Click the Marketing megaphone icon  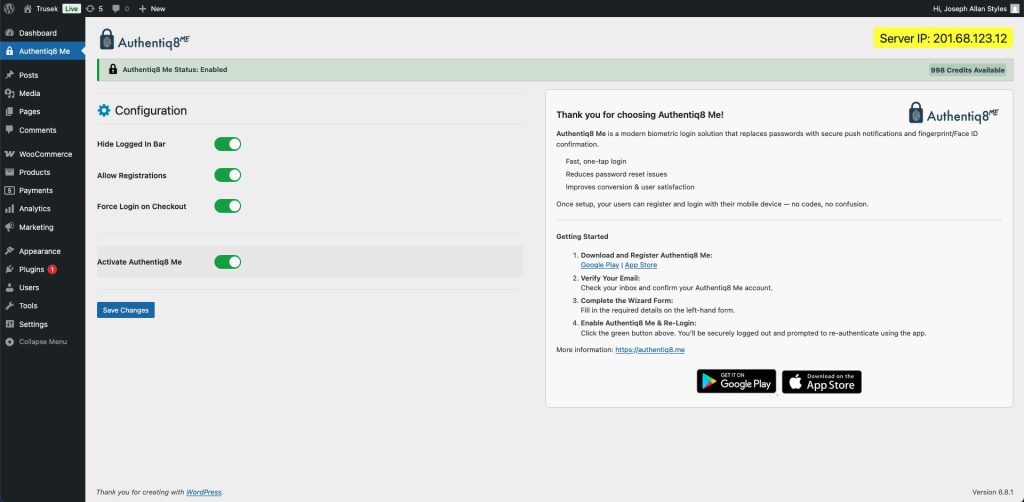coord(9,227)
